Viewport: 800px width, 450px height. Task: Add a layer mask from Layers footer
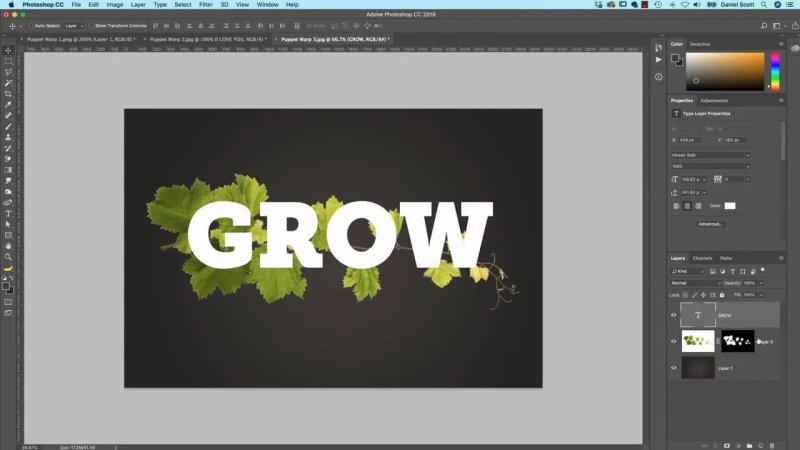[727, 445]
